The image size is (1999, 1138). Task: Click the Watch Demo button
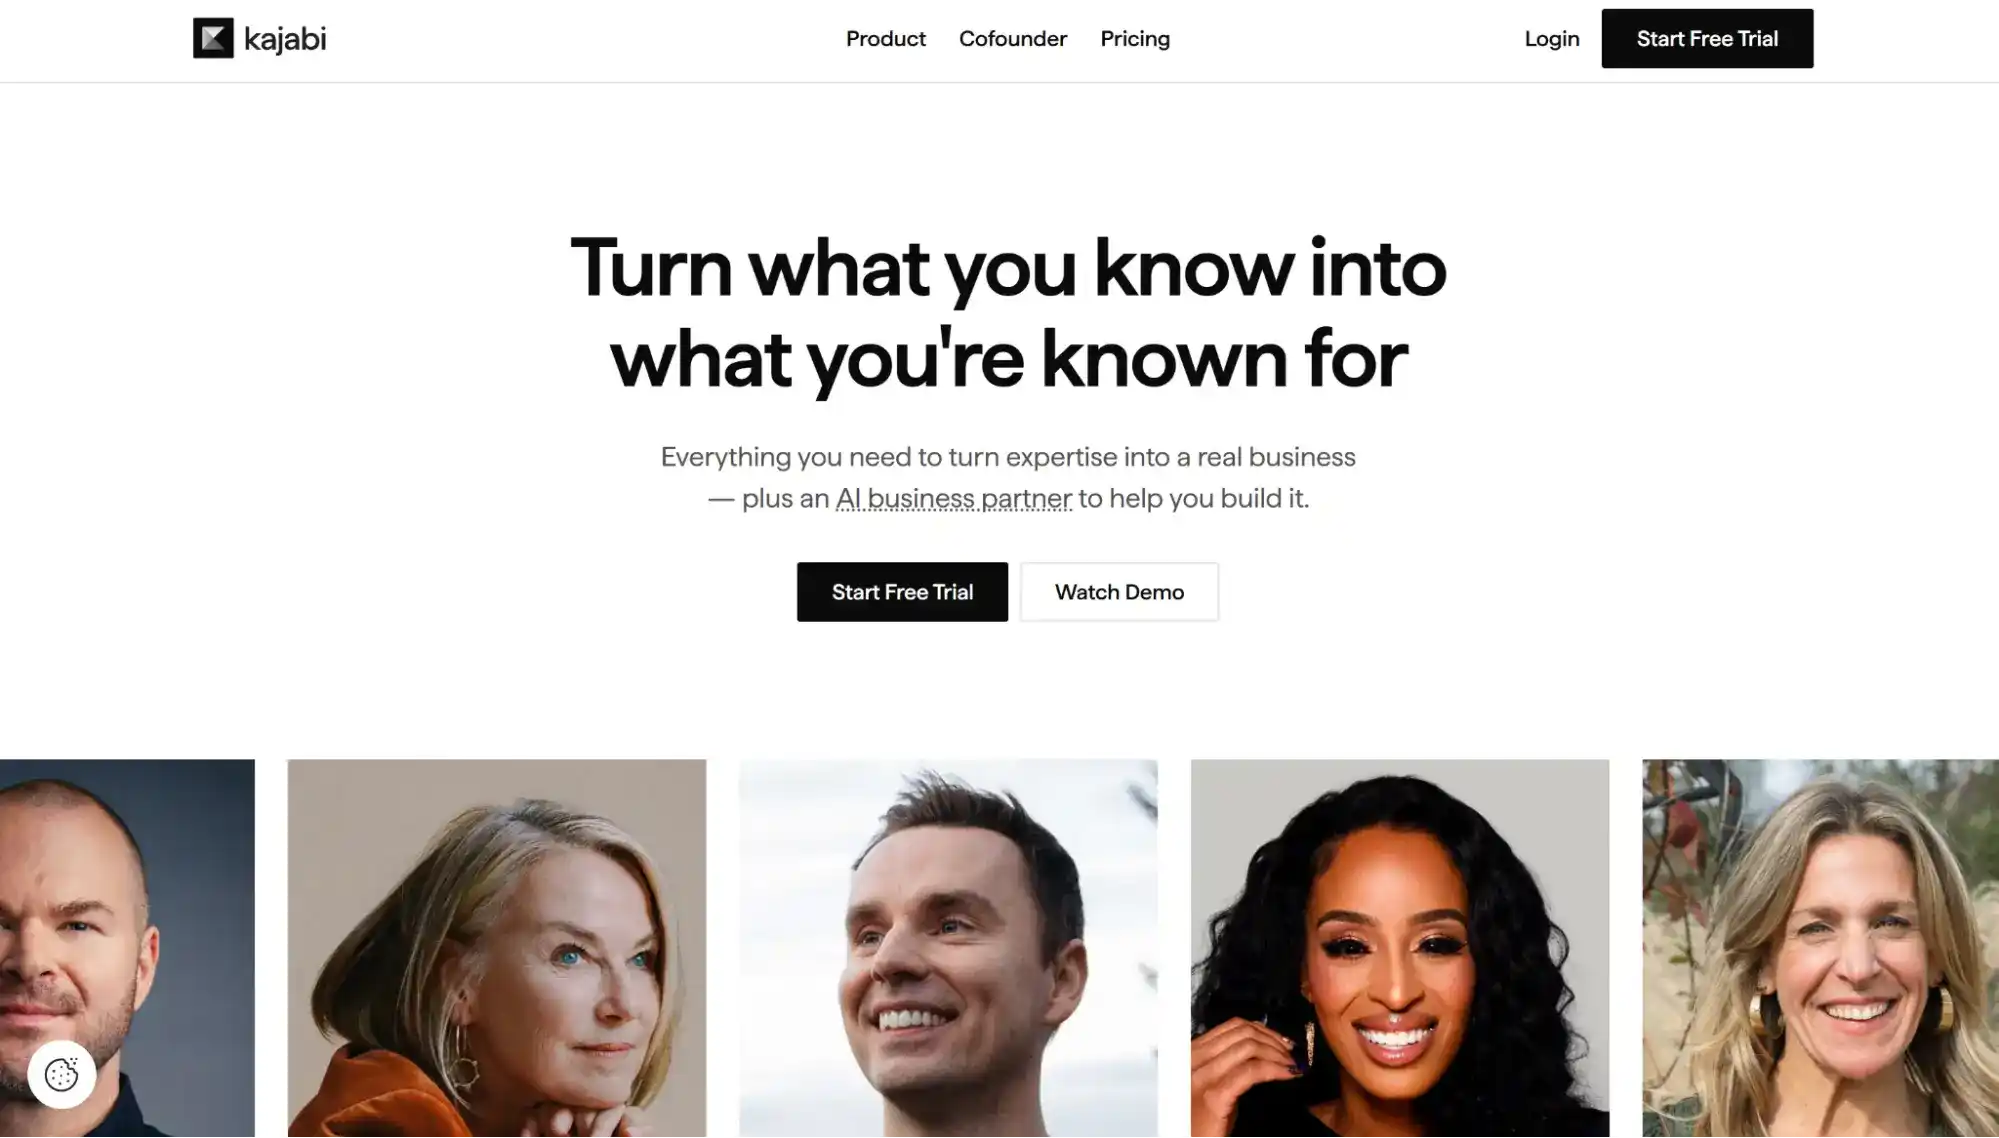(x=1119, y=592)
